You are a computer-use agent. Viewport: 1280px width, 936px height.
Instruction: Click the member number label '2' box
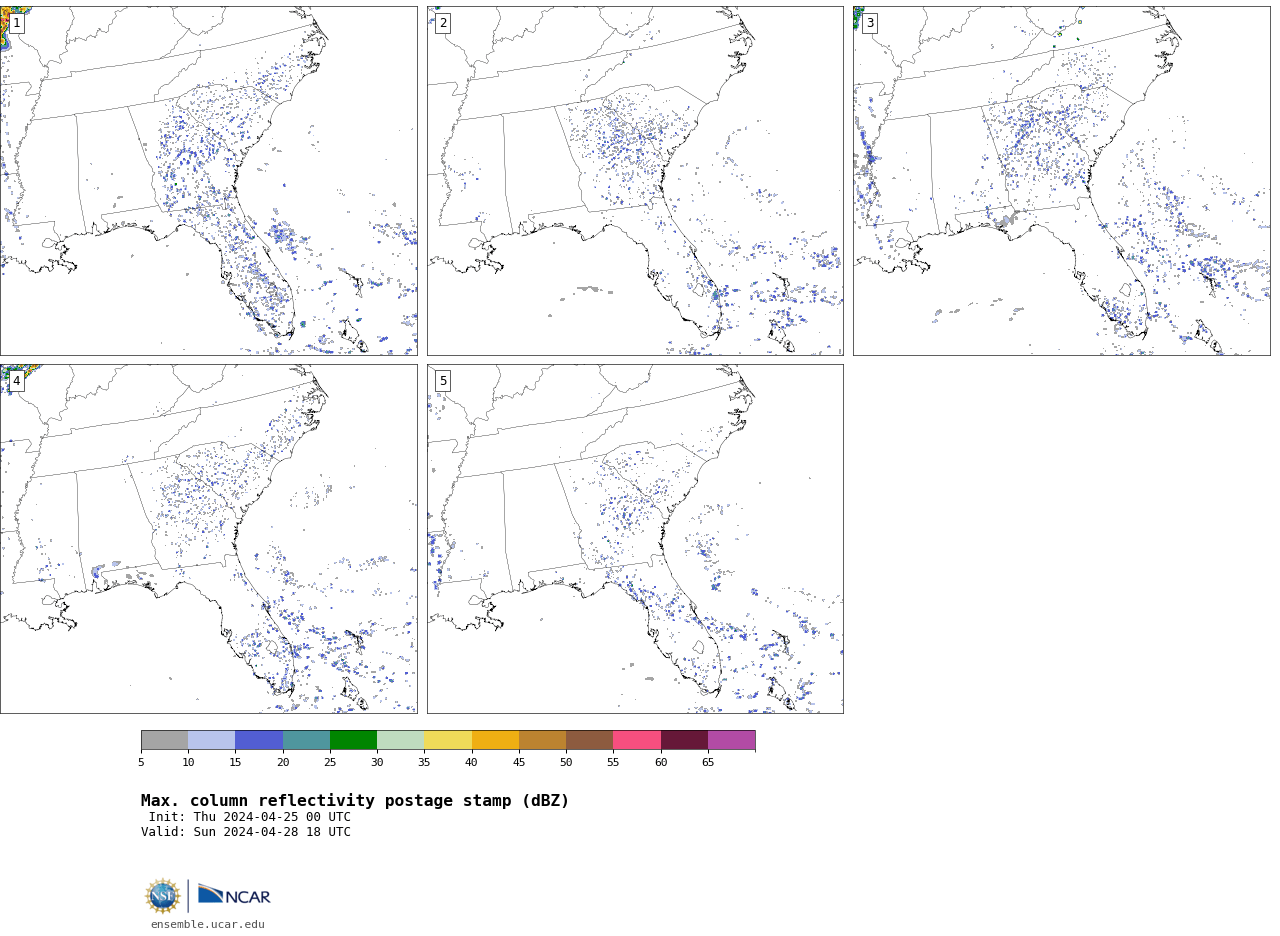click(x=443, y=23)
